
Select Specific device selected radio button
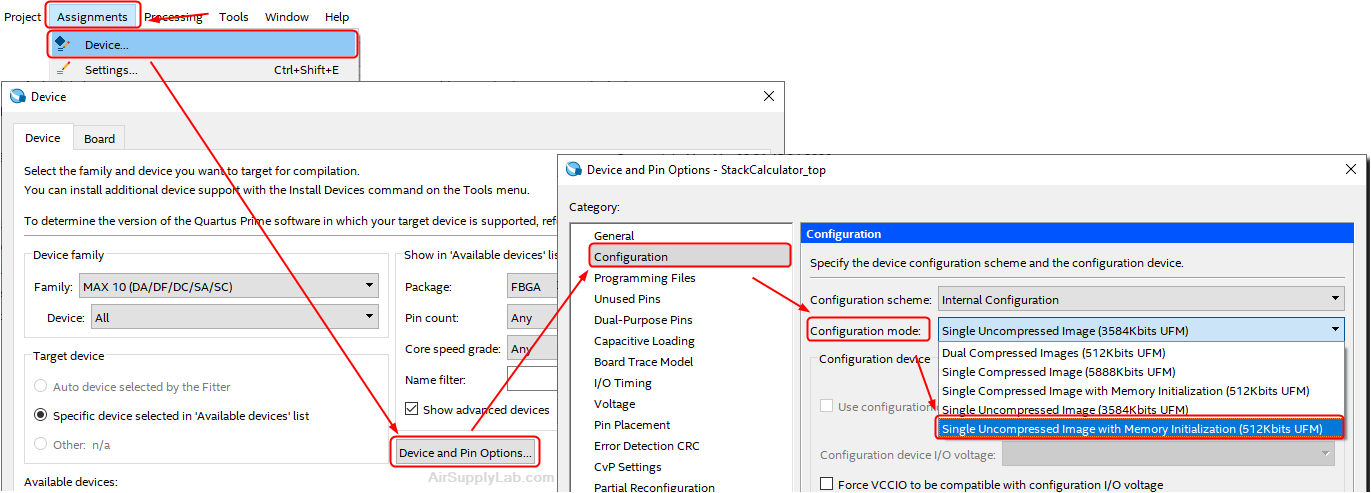(x=41, y=415)
